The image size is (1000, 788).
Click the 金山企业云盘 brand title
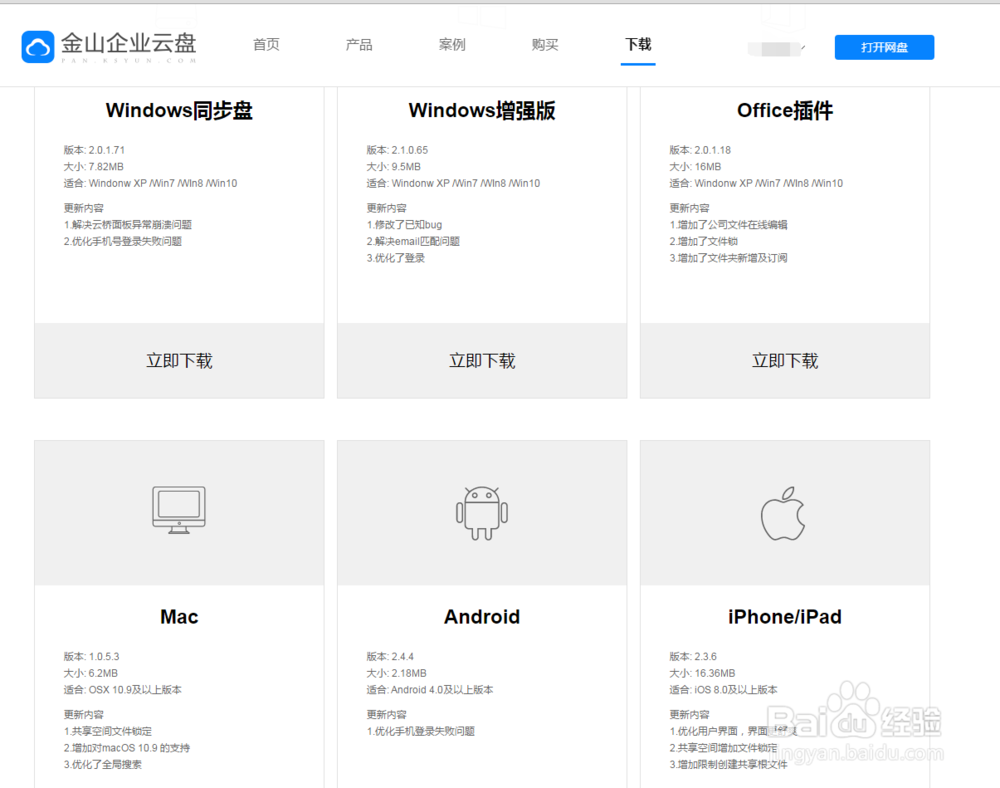click(x=129, y=43)
